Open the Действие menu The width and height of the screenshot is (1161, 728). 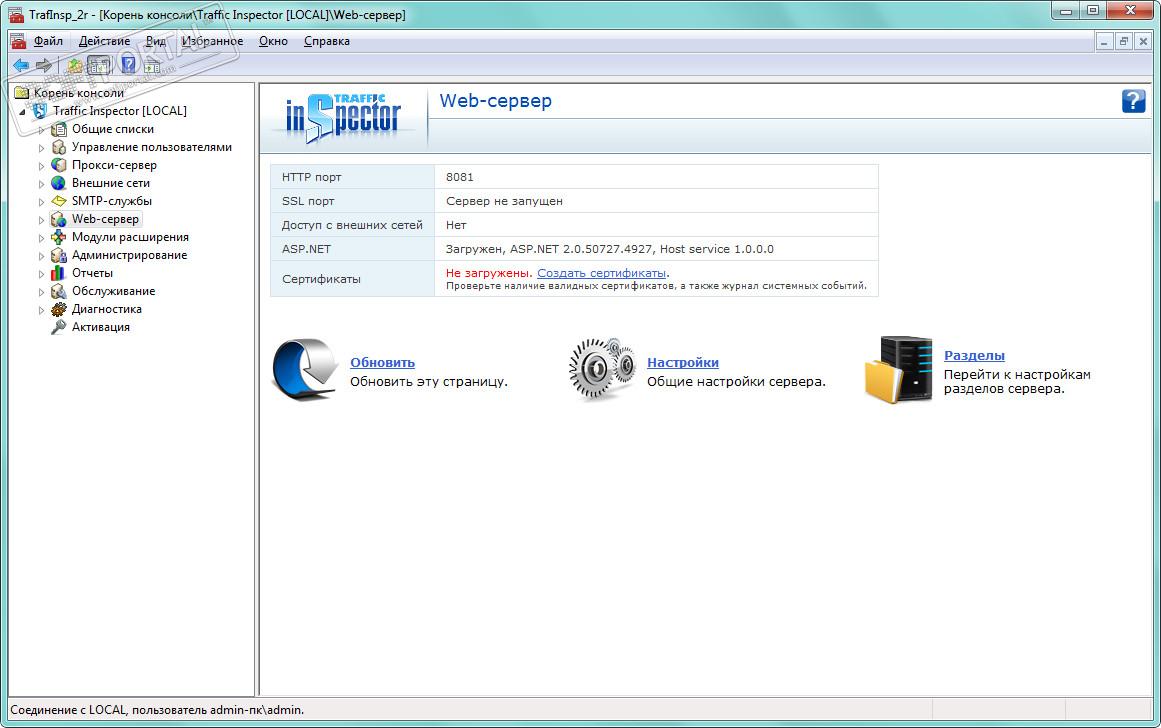[x=104, y=41]
